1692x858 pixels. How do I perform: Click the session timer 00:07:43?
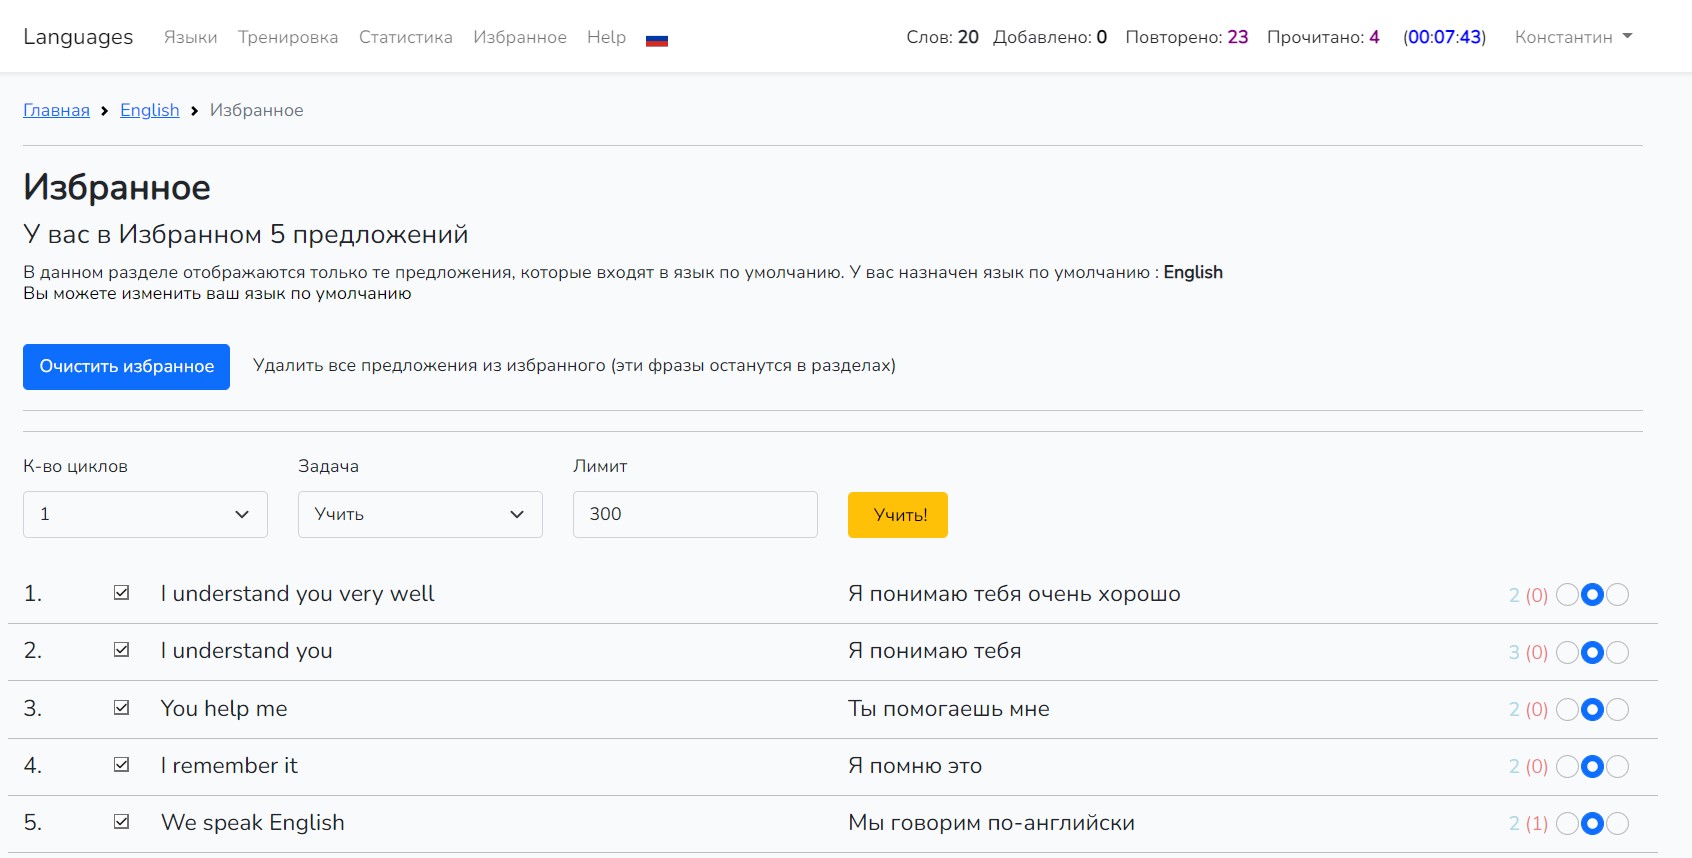click(x=1444, y=37)
